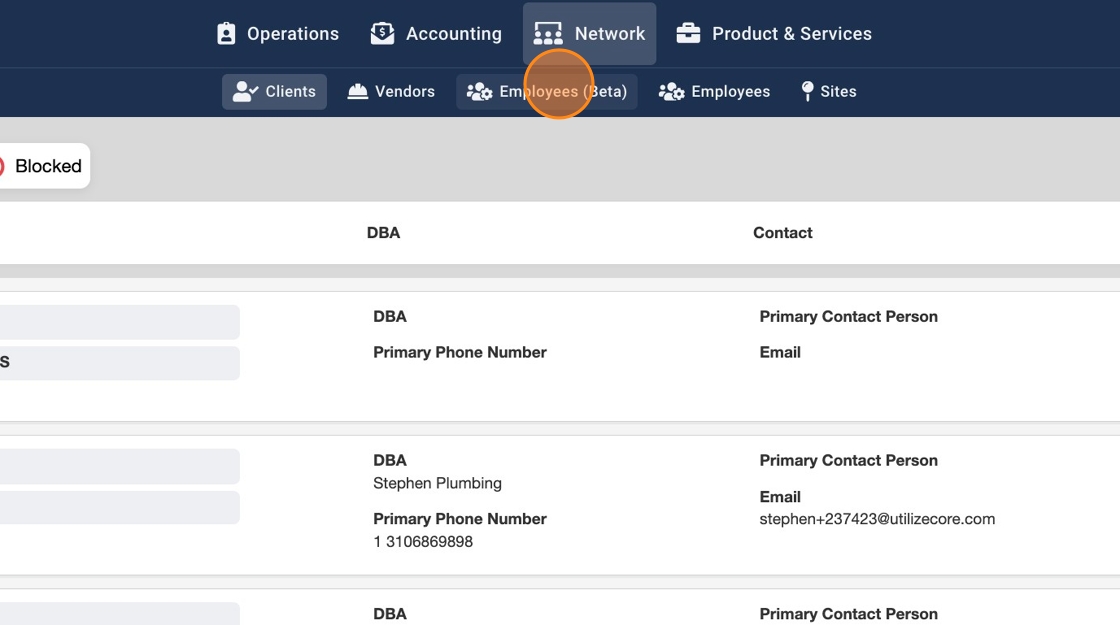Switch to the Sites tab
Screen dimensions: 1120x625
(829, 92)
